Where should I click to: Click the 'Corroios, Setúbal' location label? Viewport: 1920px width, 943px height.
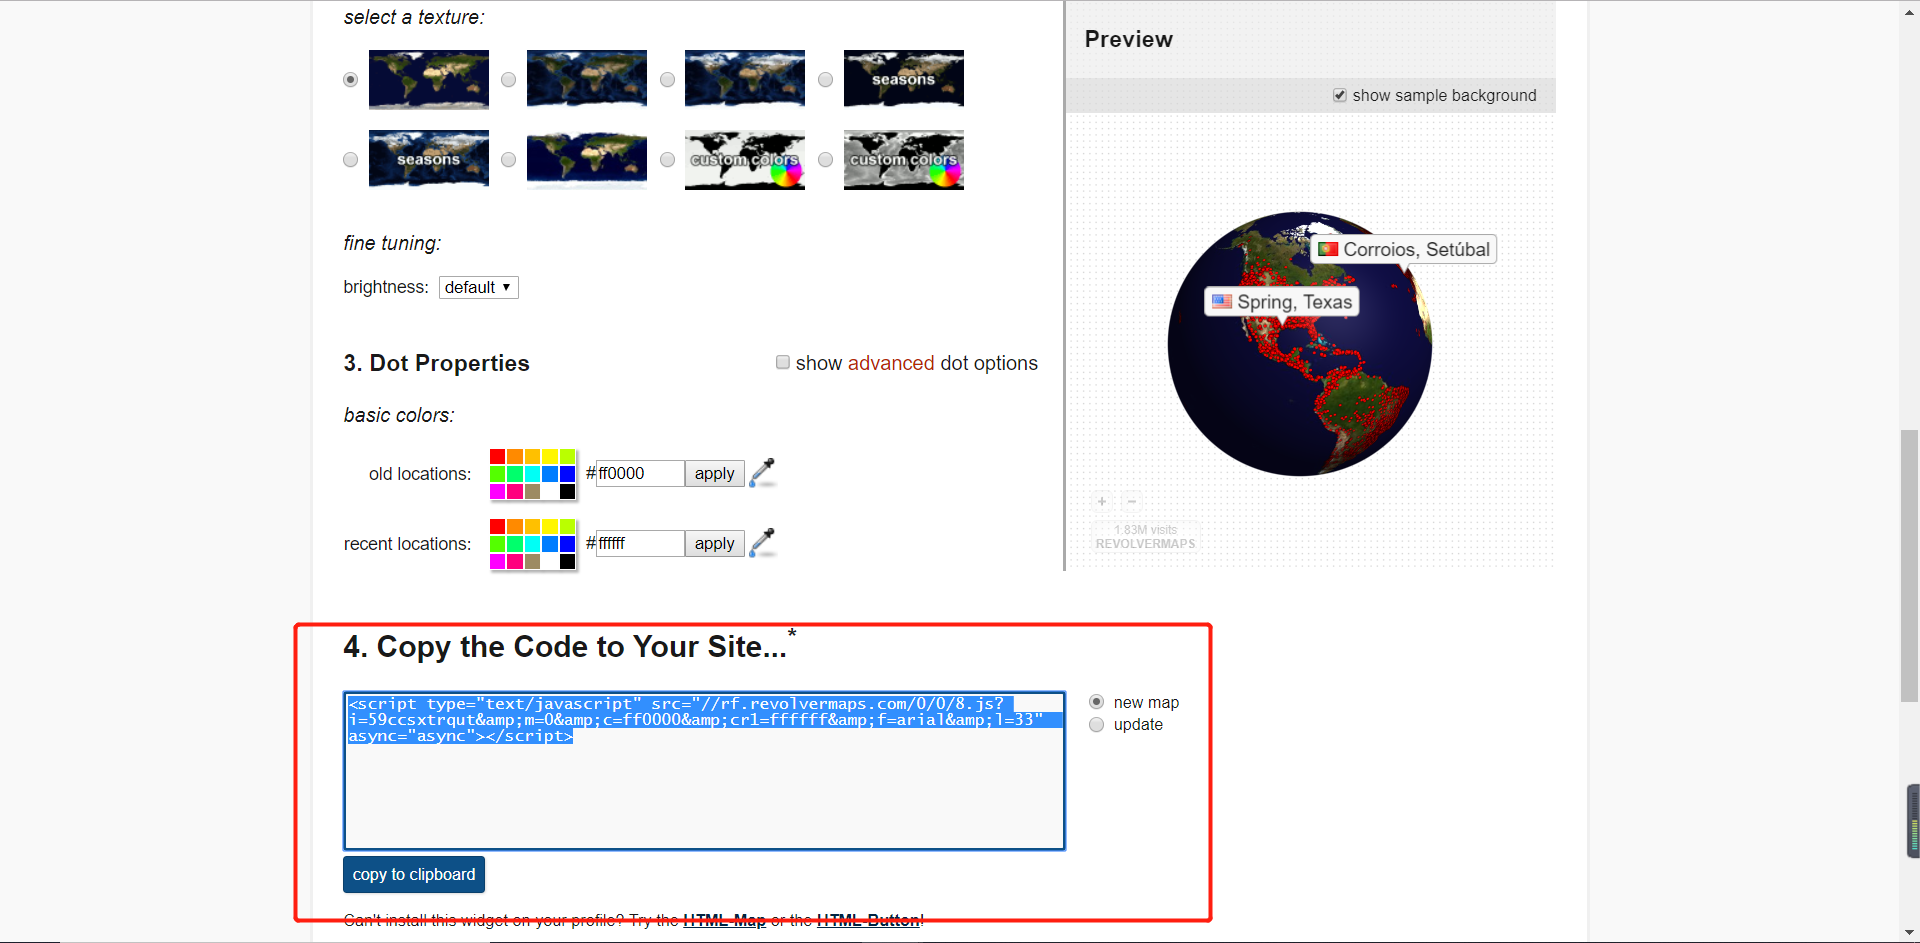1403,249
